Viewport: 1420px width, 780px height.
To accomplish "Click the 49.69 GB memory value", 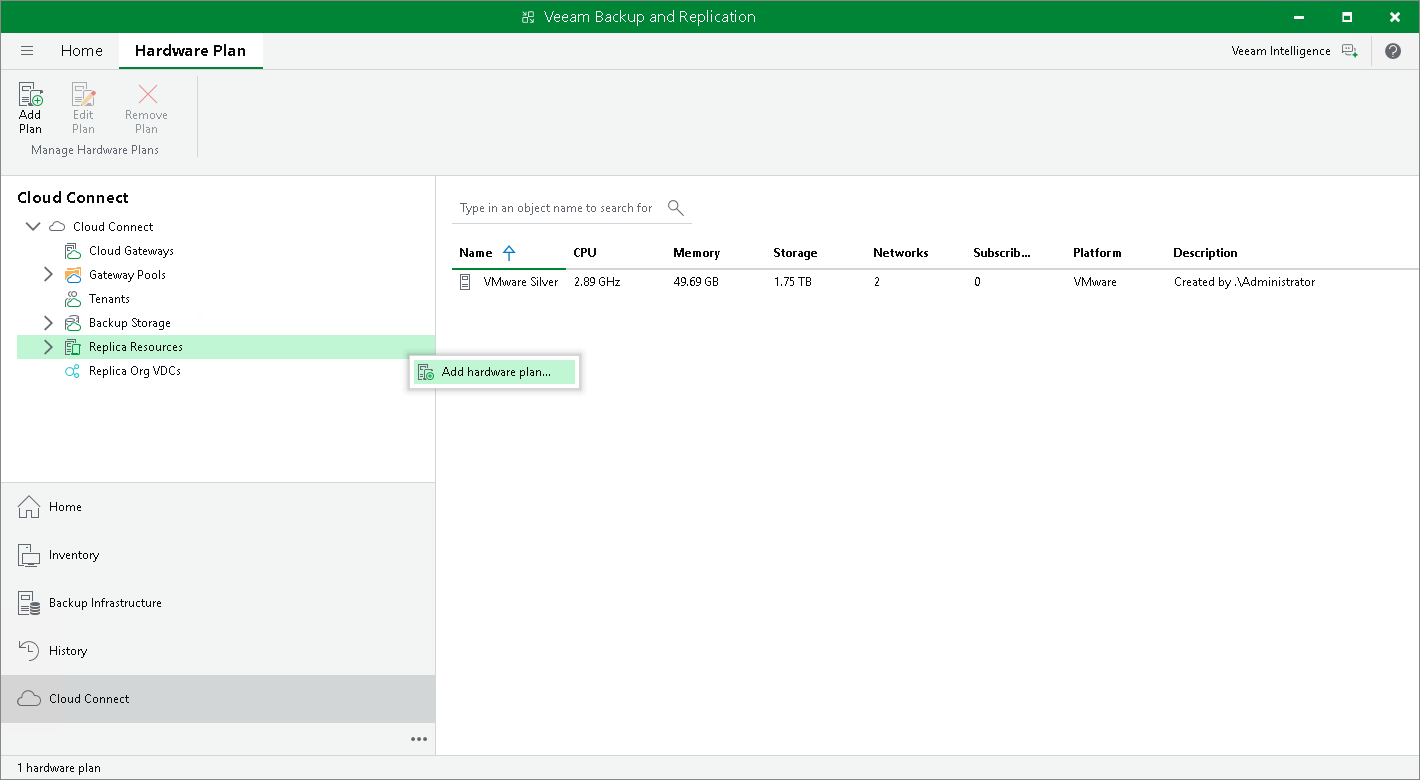I will pyautogui.click(x=696, y=282).
